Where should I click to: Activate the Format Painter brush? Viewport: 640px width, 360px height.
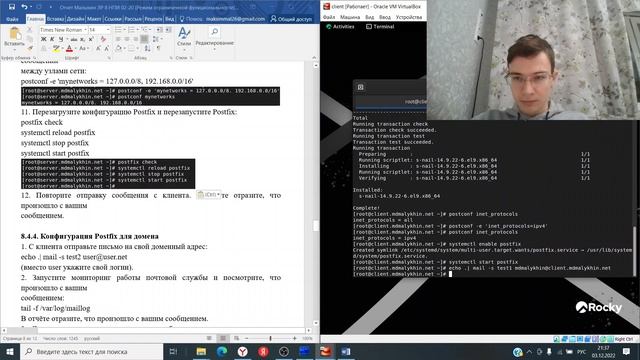pyautogui.click(x=30, y=48)
